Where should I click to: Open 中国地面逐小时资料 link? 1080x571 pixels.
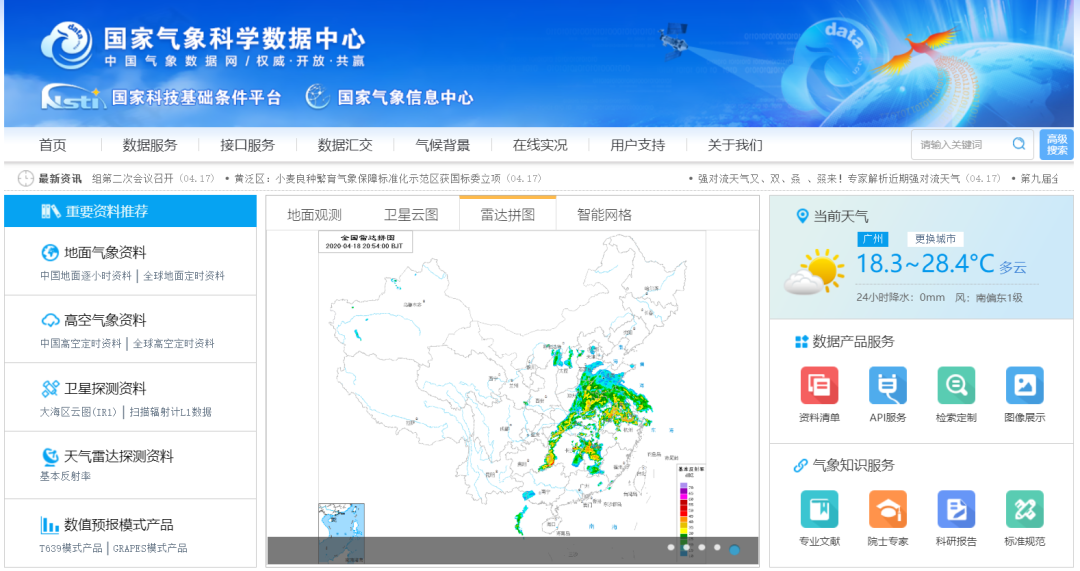tap(85, 276)
